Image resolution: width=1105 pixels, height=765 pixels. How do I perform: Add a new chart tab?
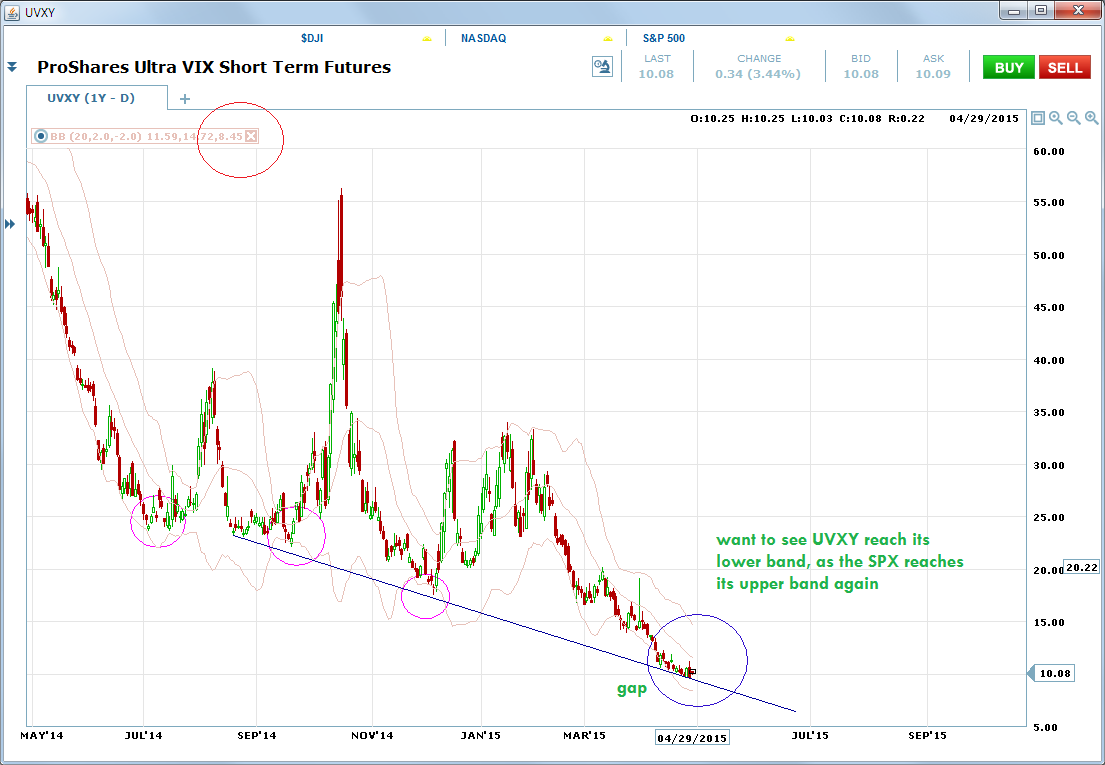coord(185,99)
